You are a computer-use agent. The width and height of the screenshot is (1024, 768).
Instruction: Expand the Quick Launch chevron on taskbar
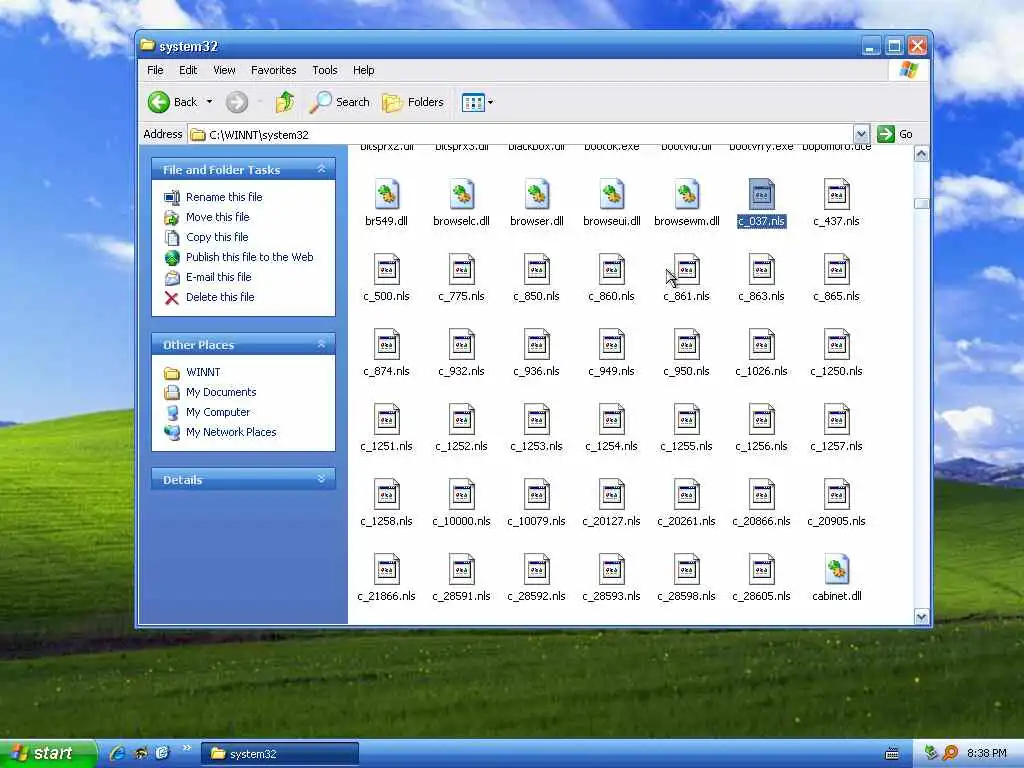(x=186, y=748)
